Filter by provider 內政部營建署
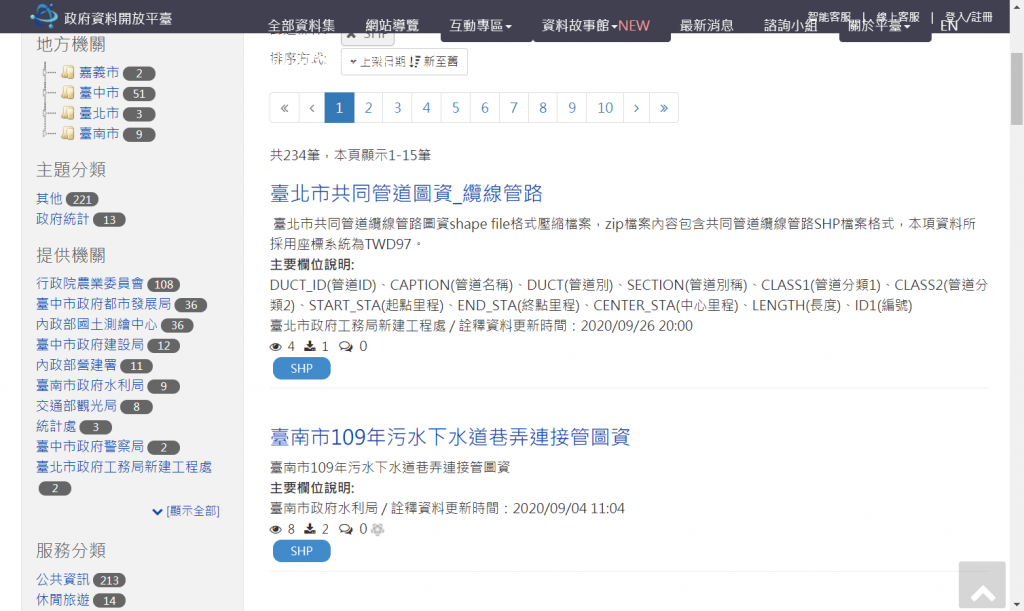 coord(76,365)
